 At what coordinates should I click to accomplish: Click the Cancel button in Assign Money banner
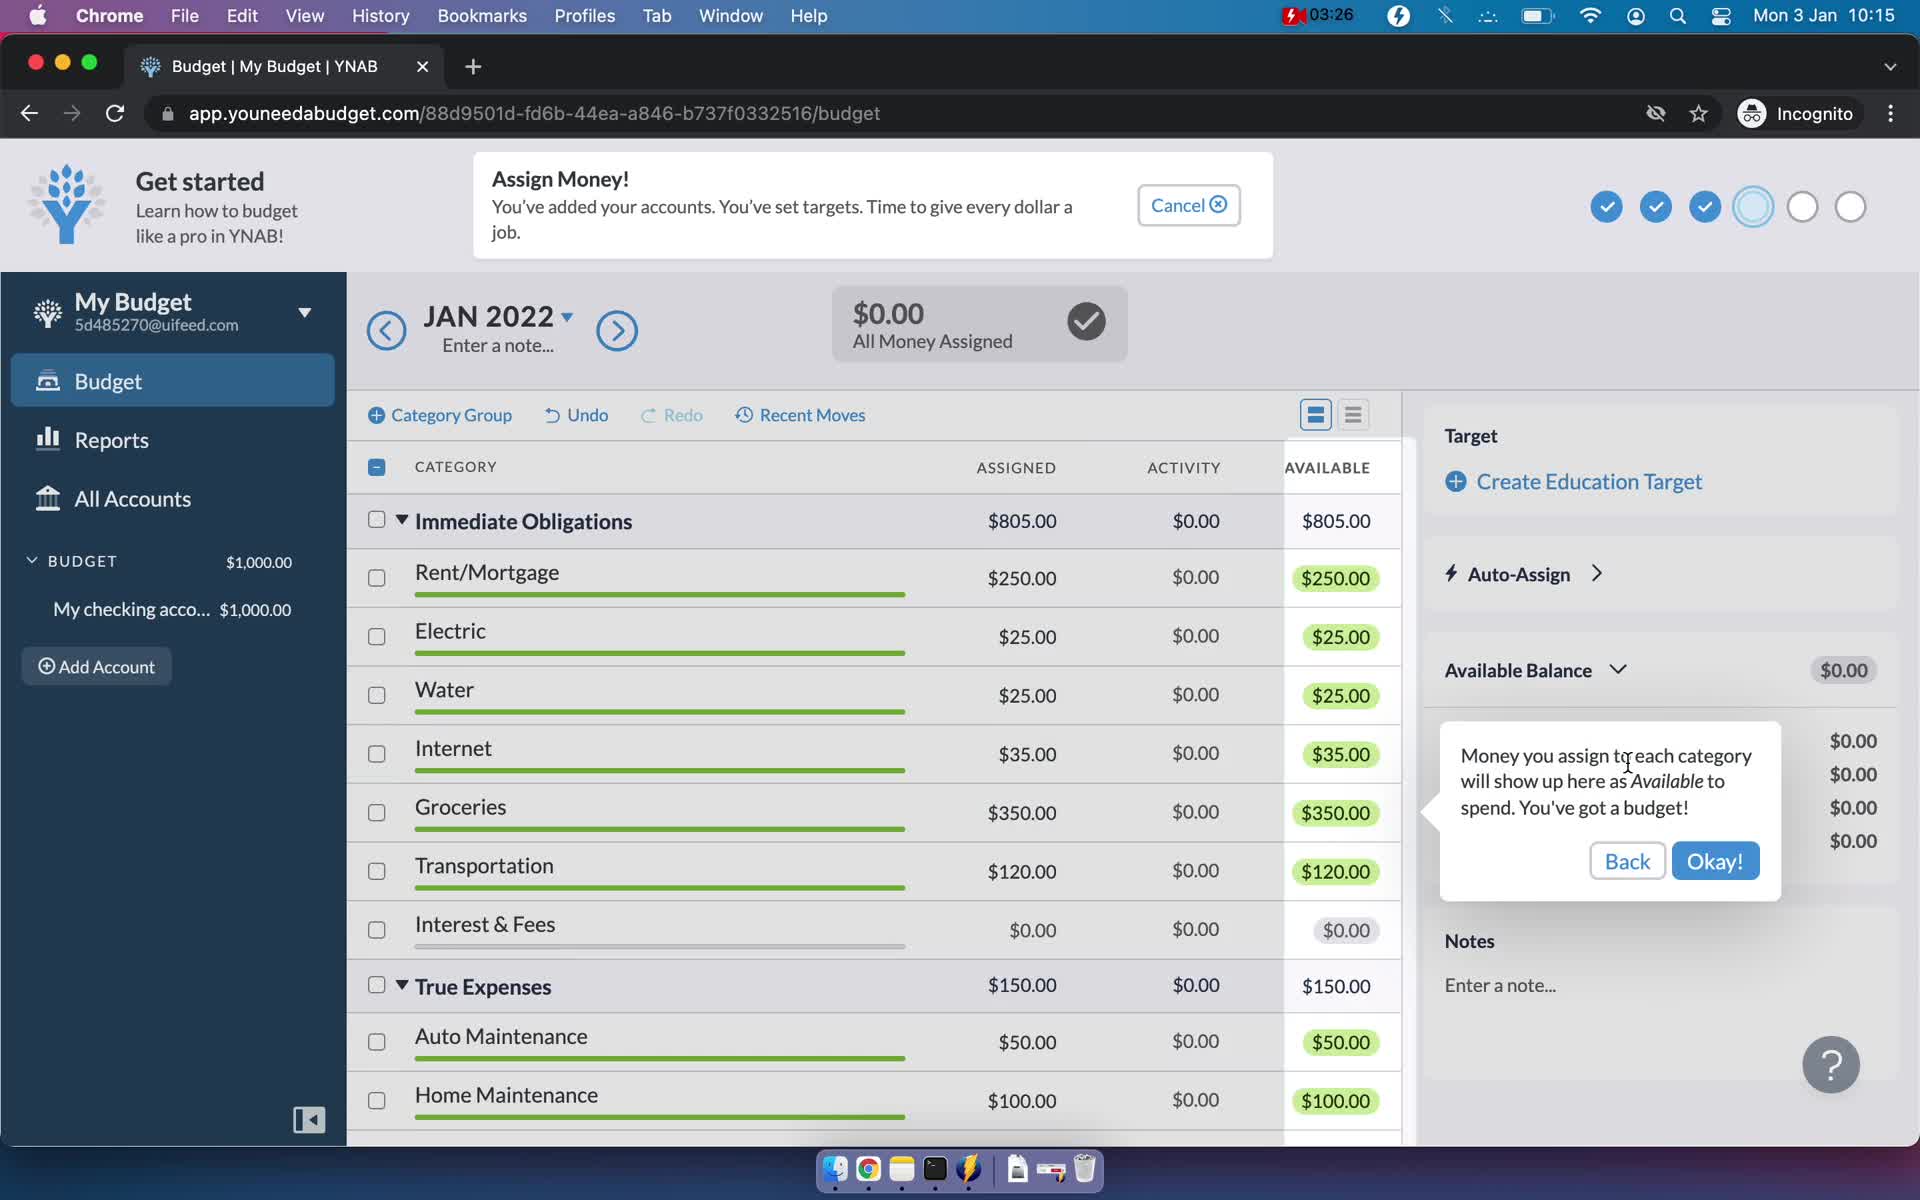click(x=1186, y=203)
